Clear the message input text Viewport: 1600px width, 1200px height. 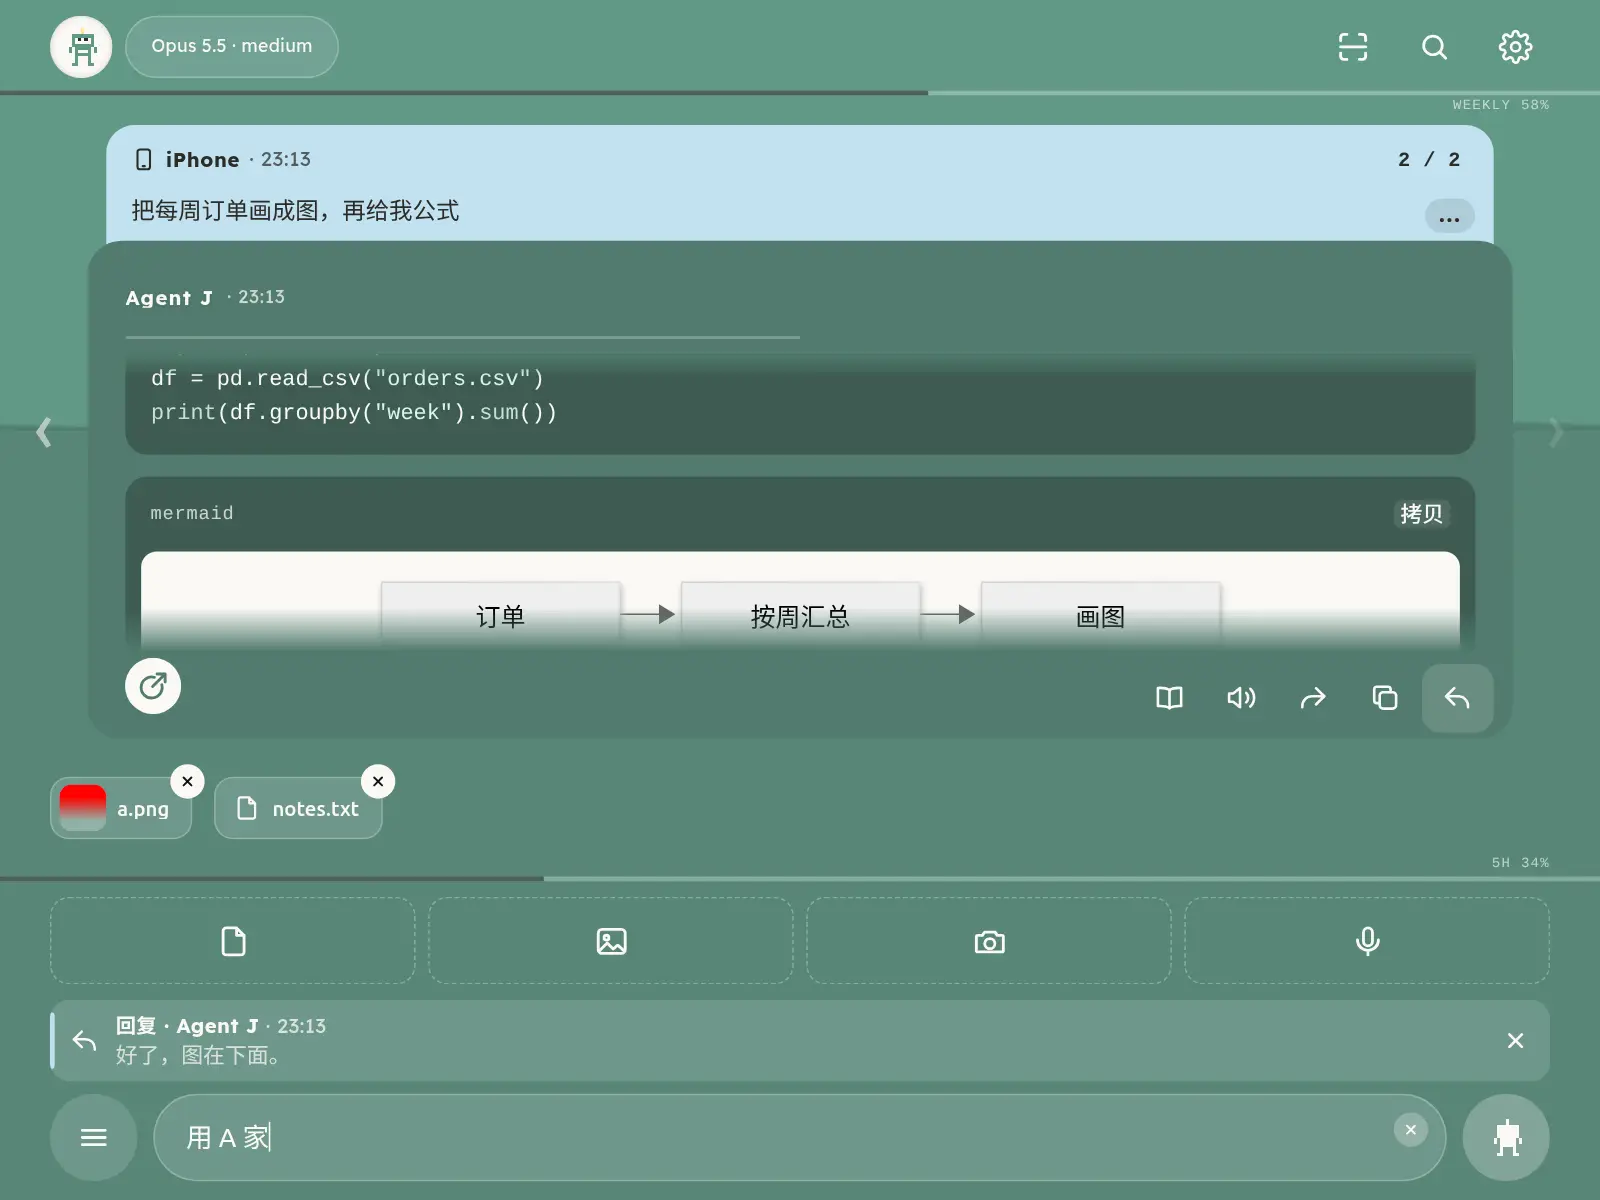point(1411,1130)
